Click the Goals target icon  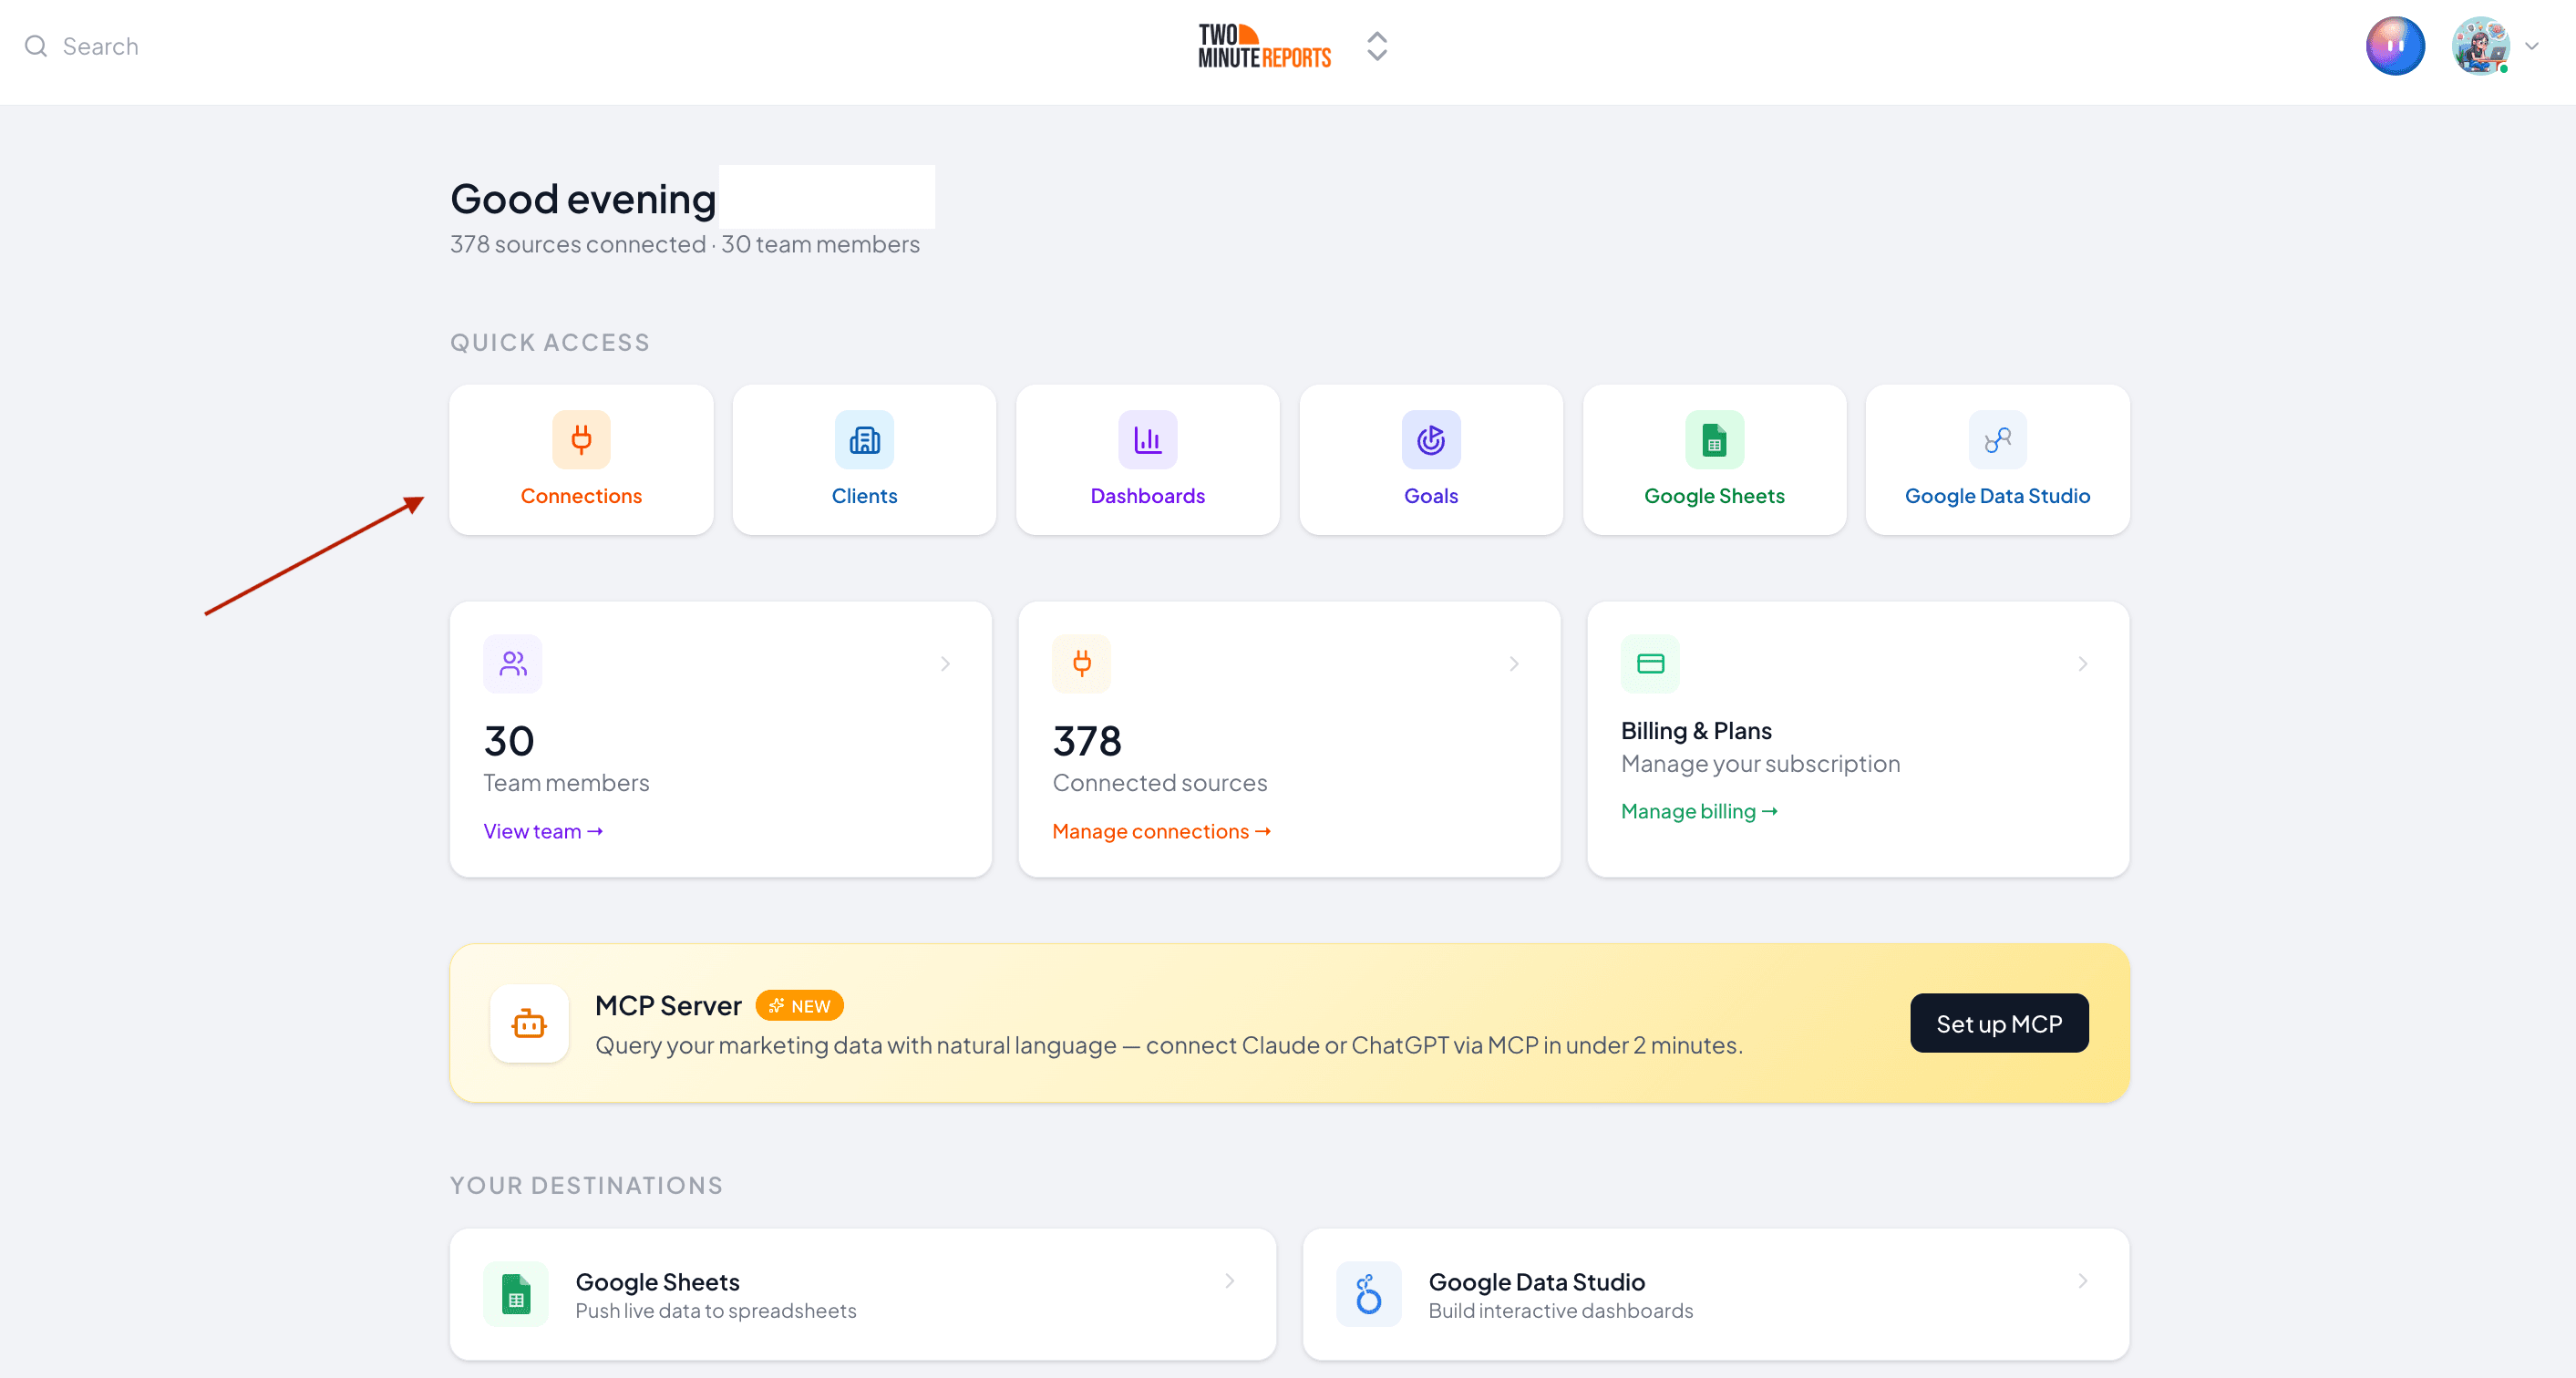coord(1431,439)
